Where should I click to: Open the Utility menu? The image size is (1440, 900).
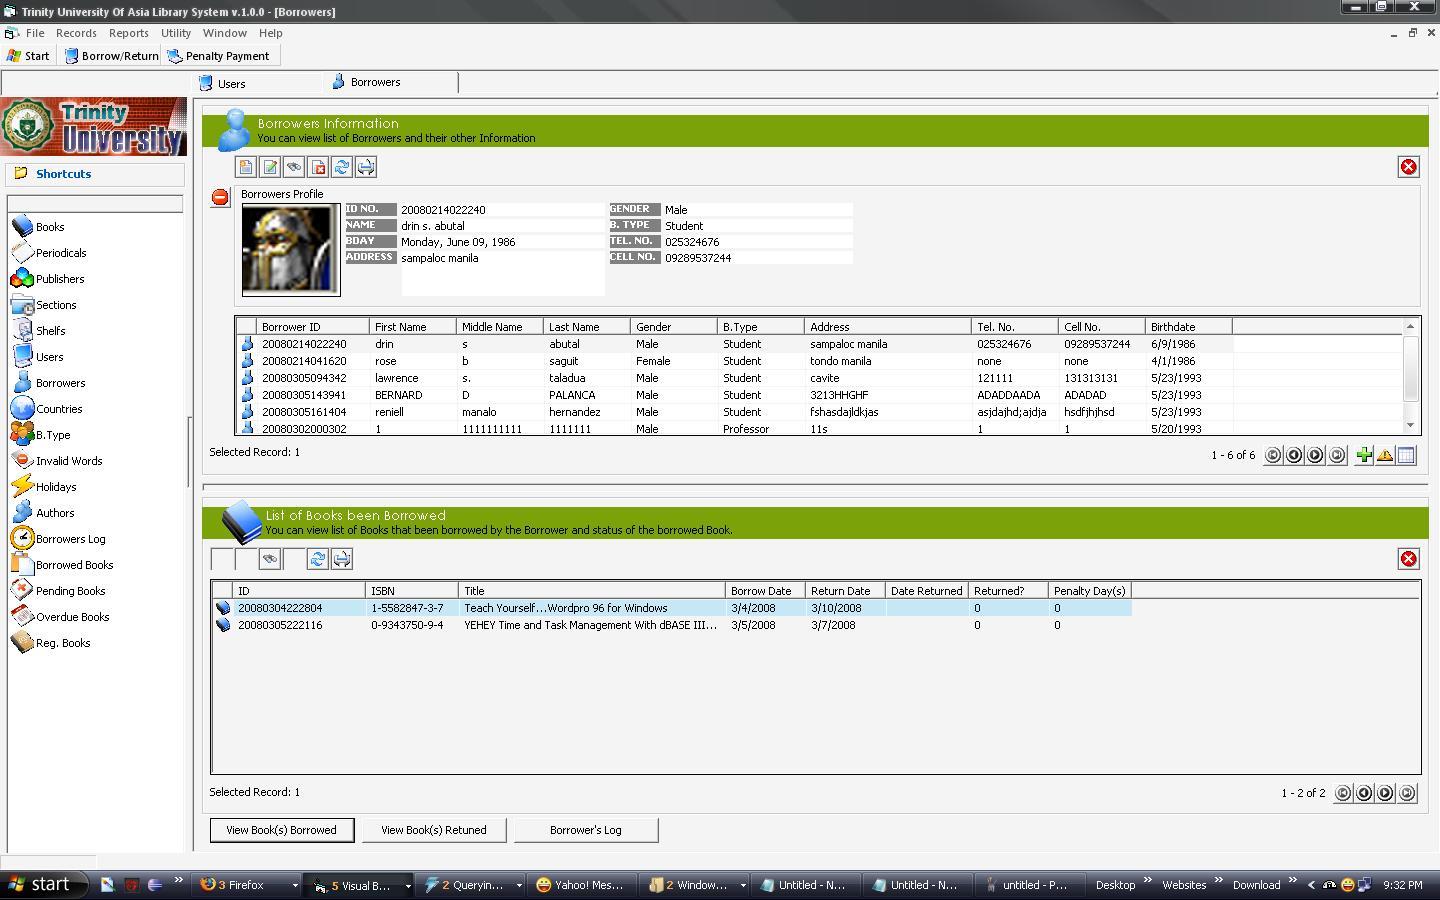(176, 33)
